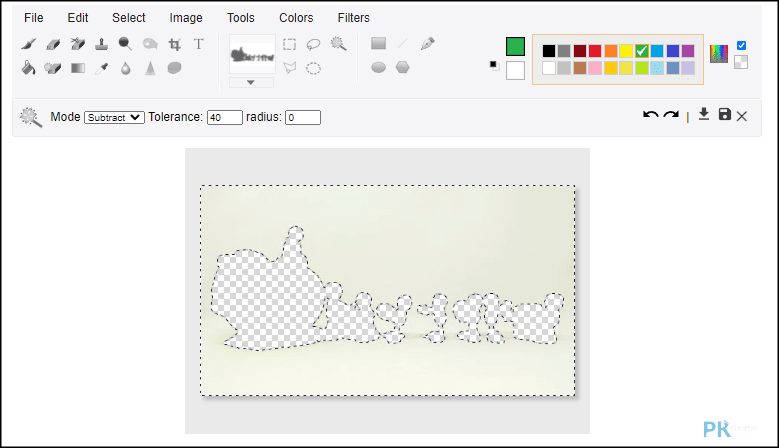Select the transparent checkerboard swatch

click(741, 62)
